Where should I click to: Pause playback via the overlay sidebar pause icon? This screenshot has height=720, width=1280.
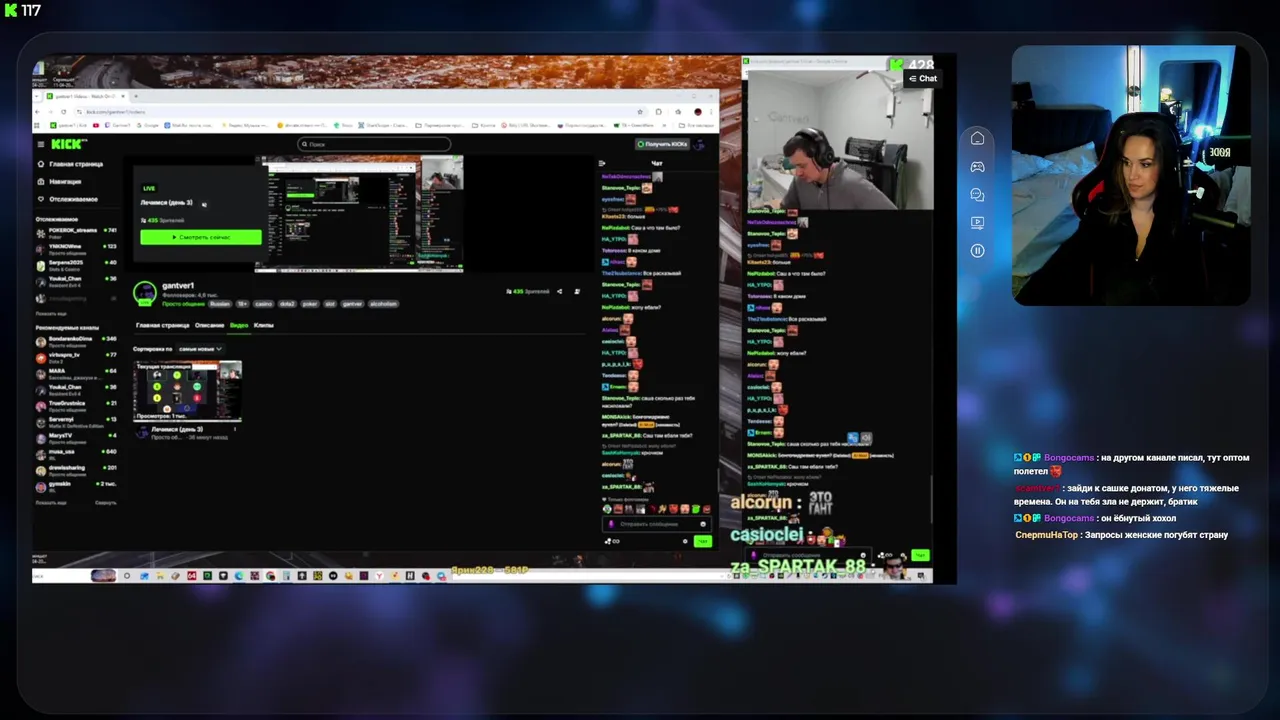point(978,251)
